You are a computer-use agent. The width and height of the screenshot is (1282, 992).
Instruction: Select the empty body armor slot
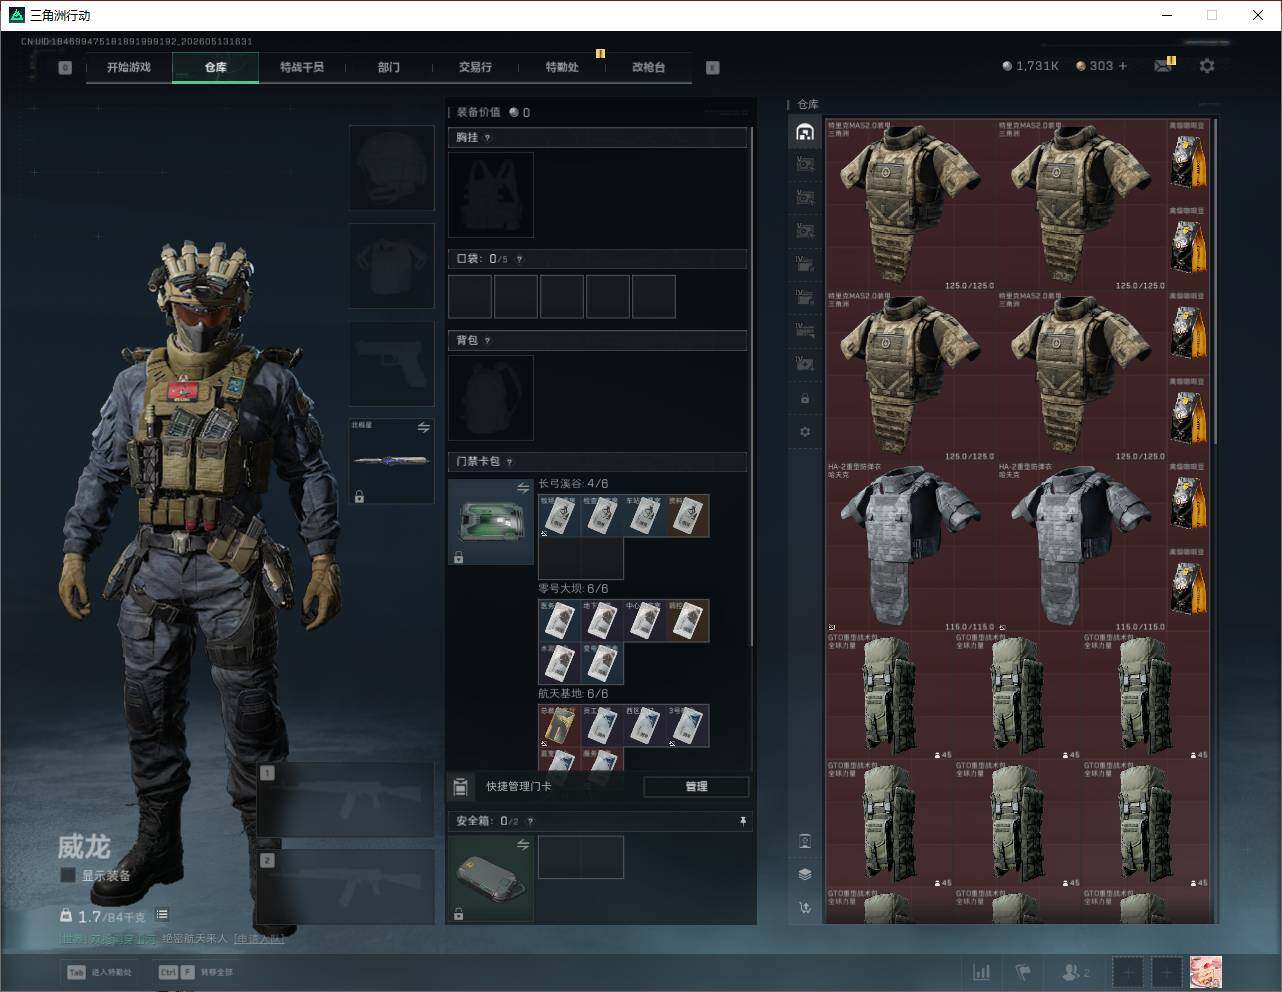tap(391, 266)
